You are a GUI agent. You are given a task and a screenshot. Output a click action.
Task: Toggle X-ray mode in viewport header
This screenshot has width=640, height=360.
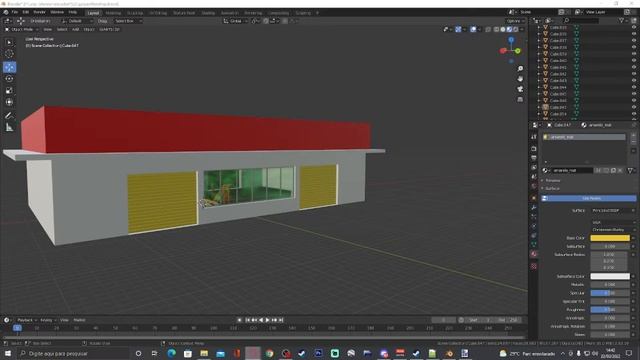click(x=488, y=29)
